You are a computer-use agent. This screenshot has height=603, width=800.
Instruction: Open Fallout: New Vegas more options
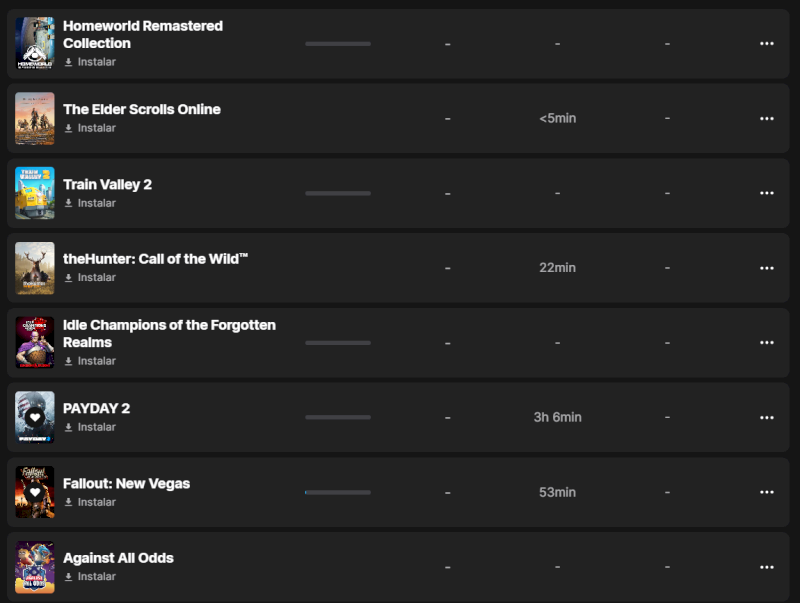tap(767, 492)
